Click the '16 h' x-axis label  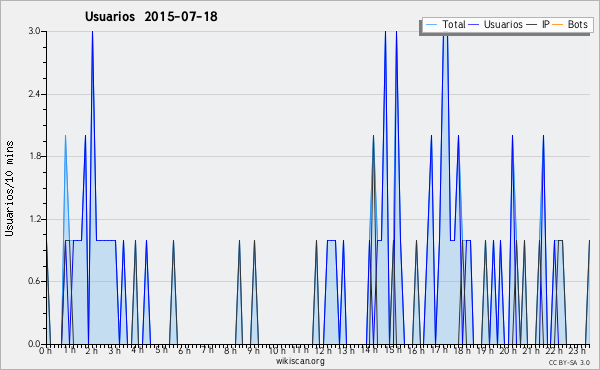click(416, 351)
